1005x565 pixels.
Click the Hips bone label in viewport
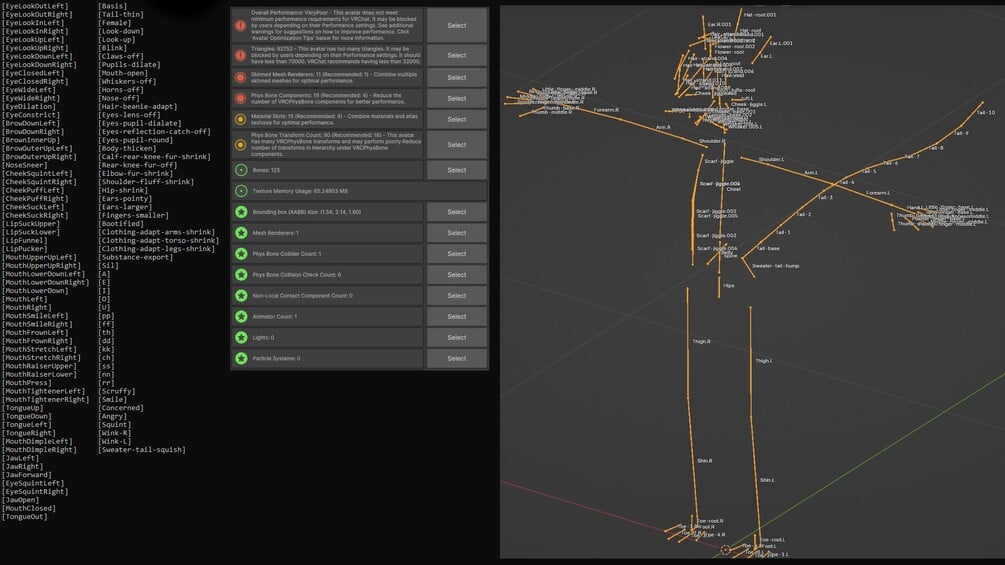729,286
